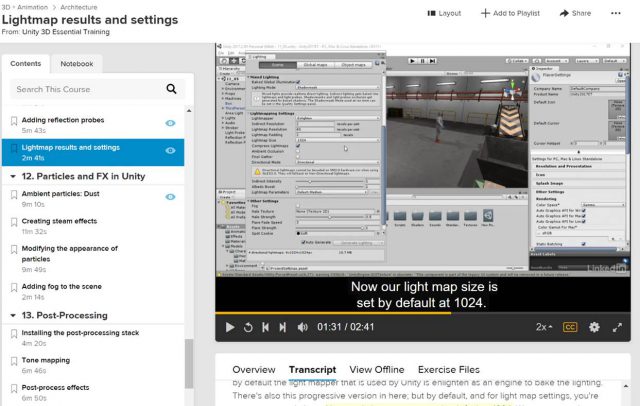Select the Transcript tab
640x406 pixels.
coord(313,370)
